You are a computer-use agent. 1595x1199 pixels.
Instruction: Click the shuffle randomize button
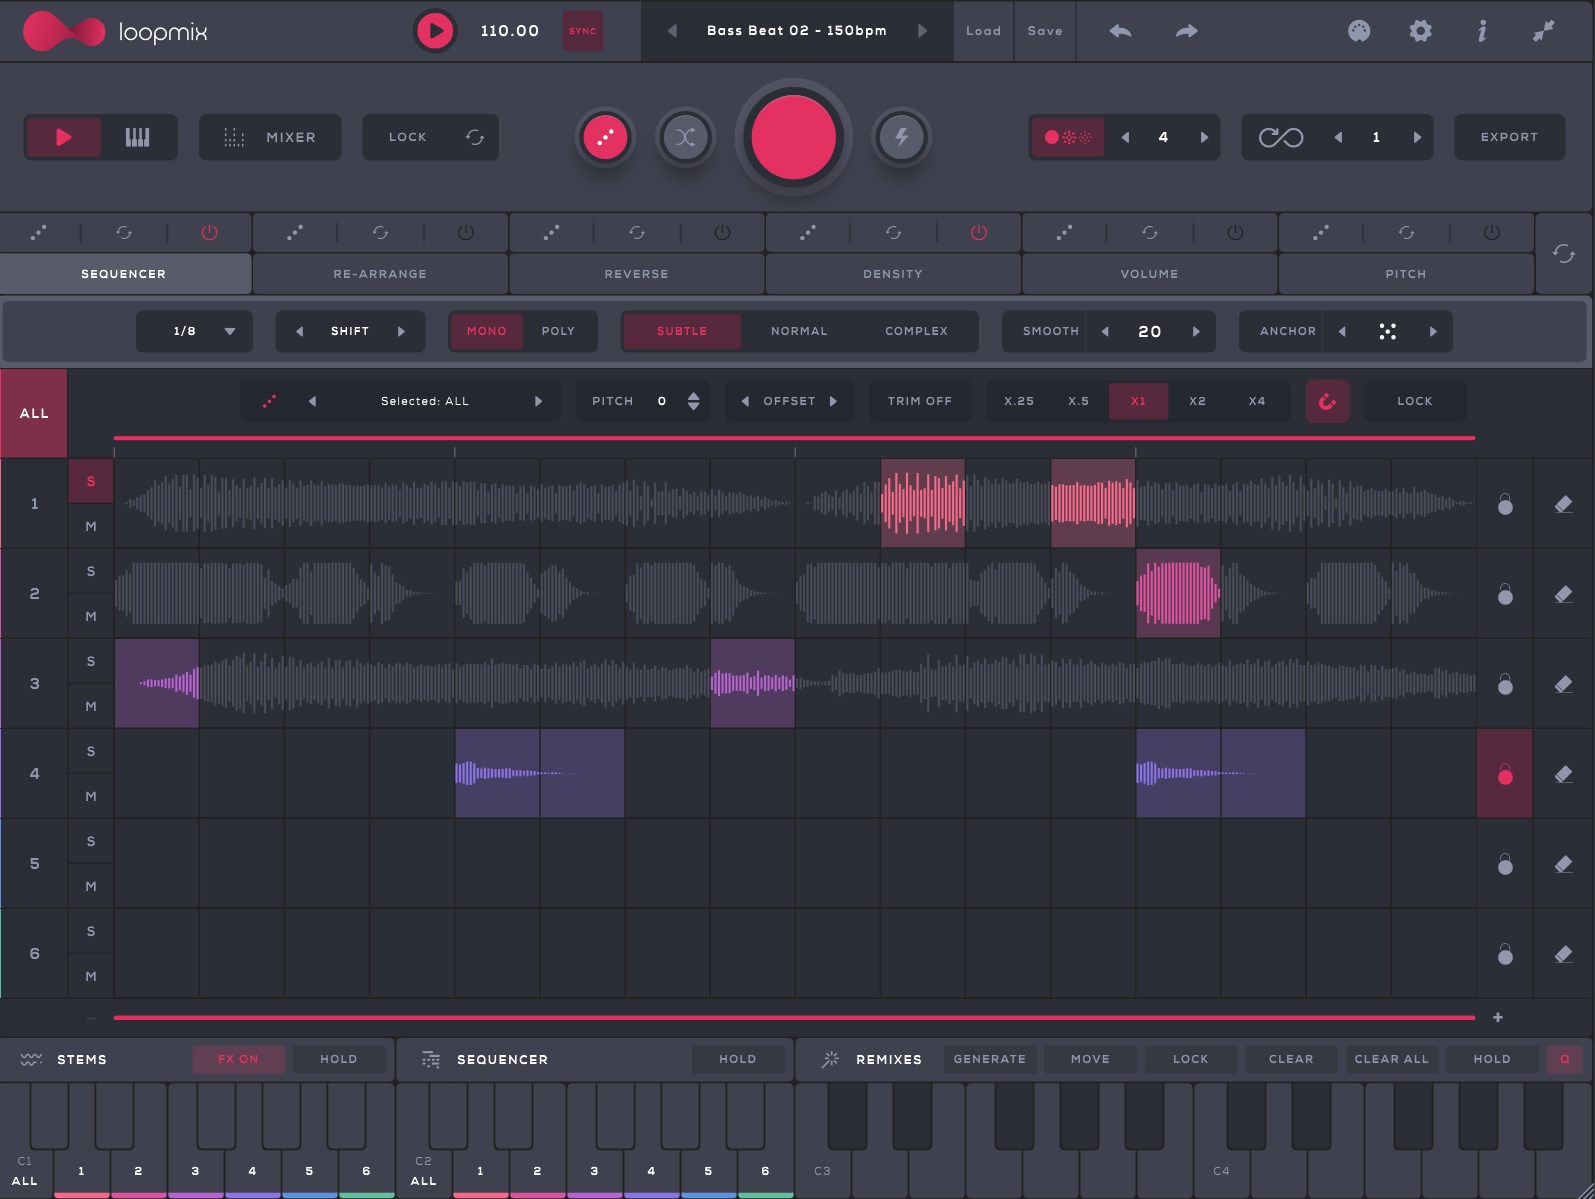pos(685,137)
